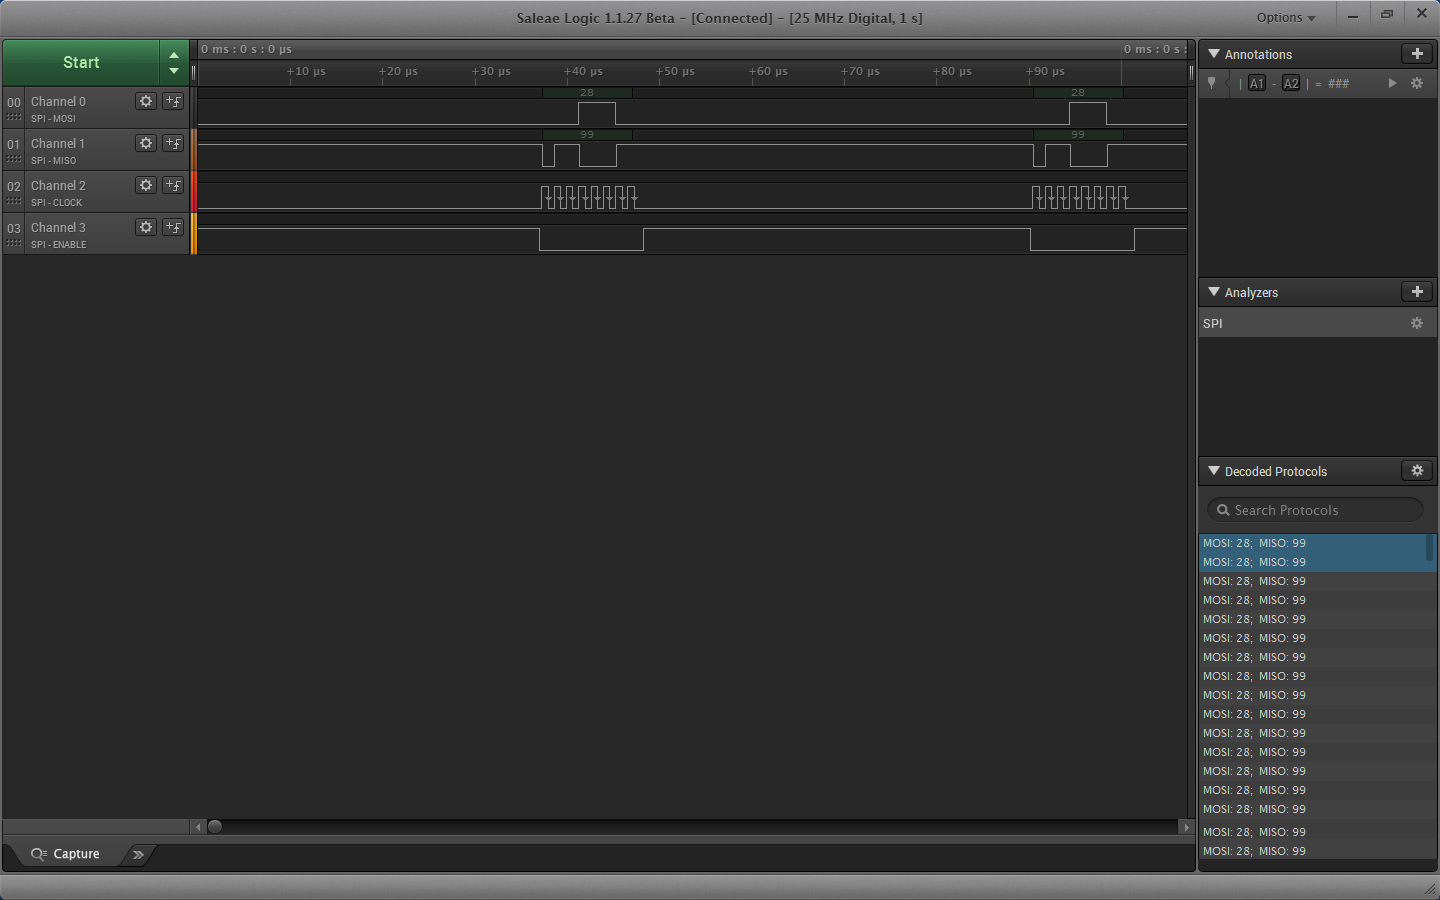Click the horizontal timeline scrollbar handle
Screen dimensions: 1440x900
pyautogui.click(x=215, y=827)
